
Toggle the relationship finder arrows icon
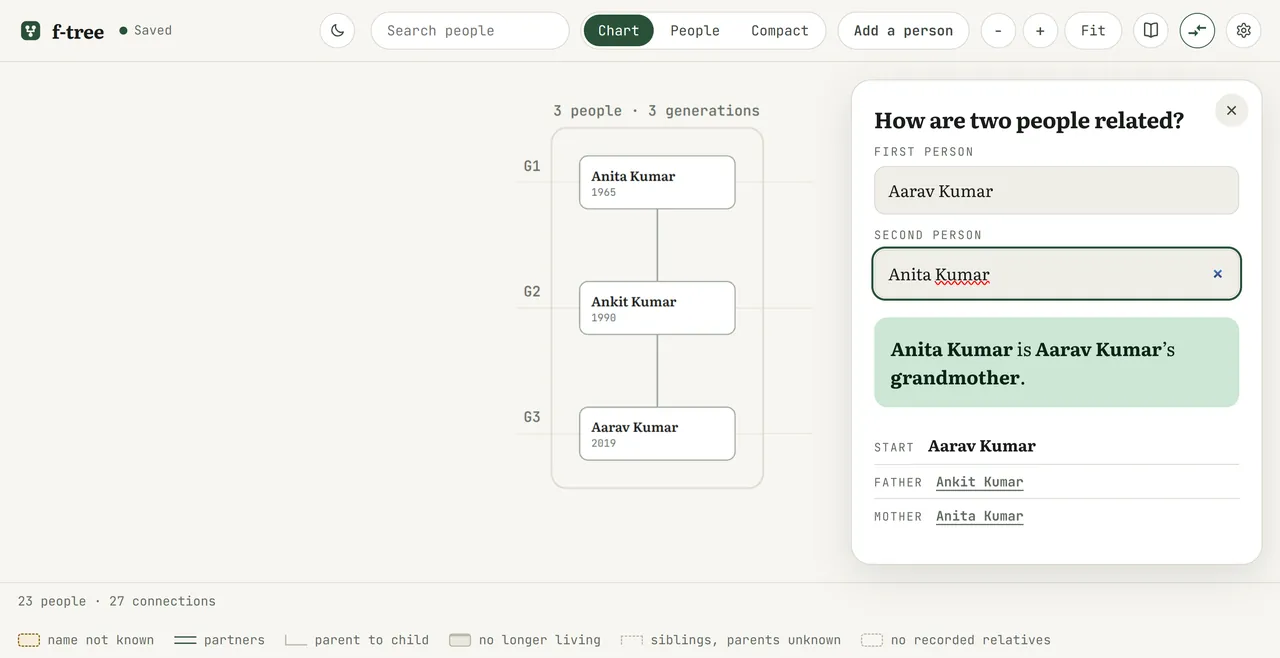point(1197,31)
